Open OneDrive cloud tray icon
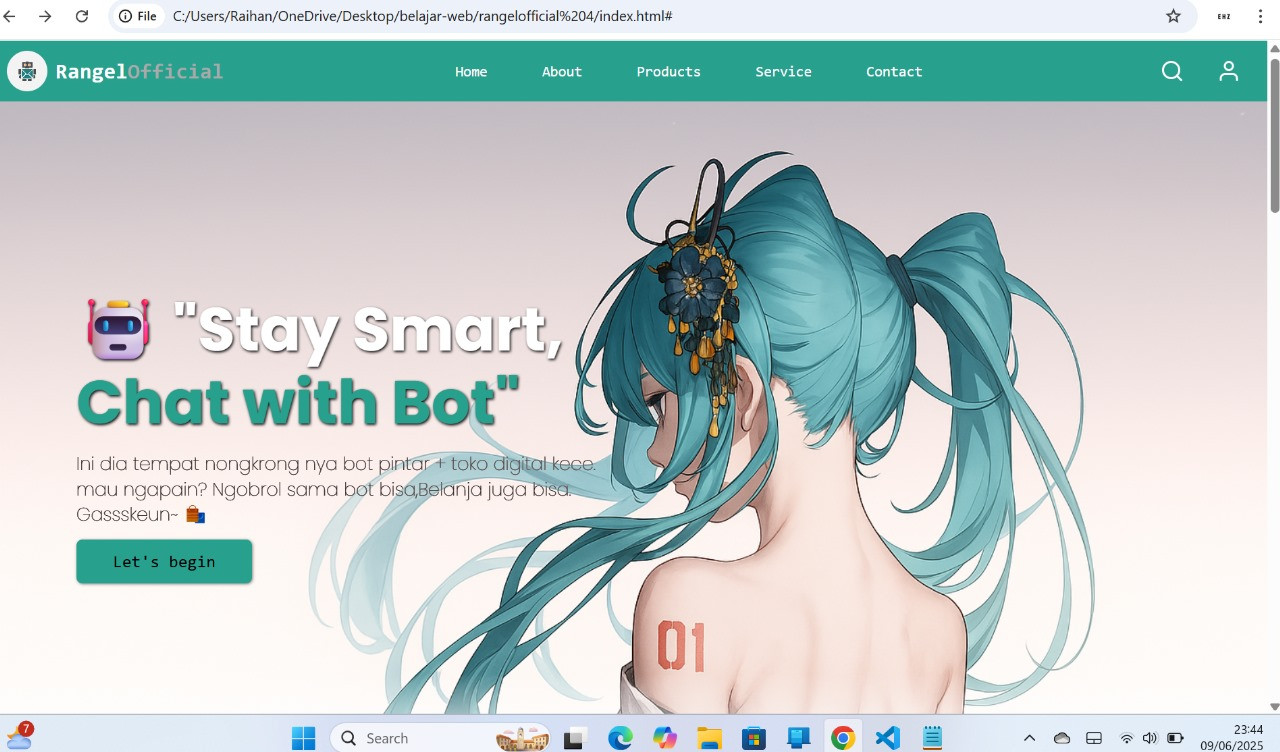 (1062, 738)
